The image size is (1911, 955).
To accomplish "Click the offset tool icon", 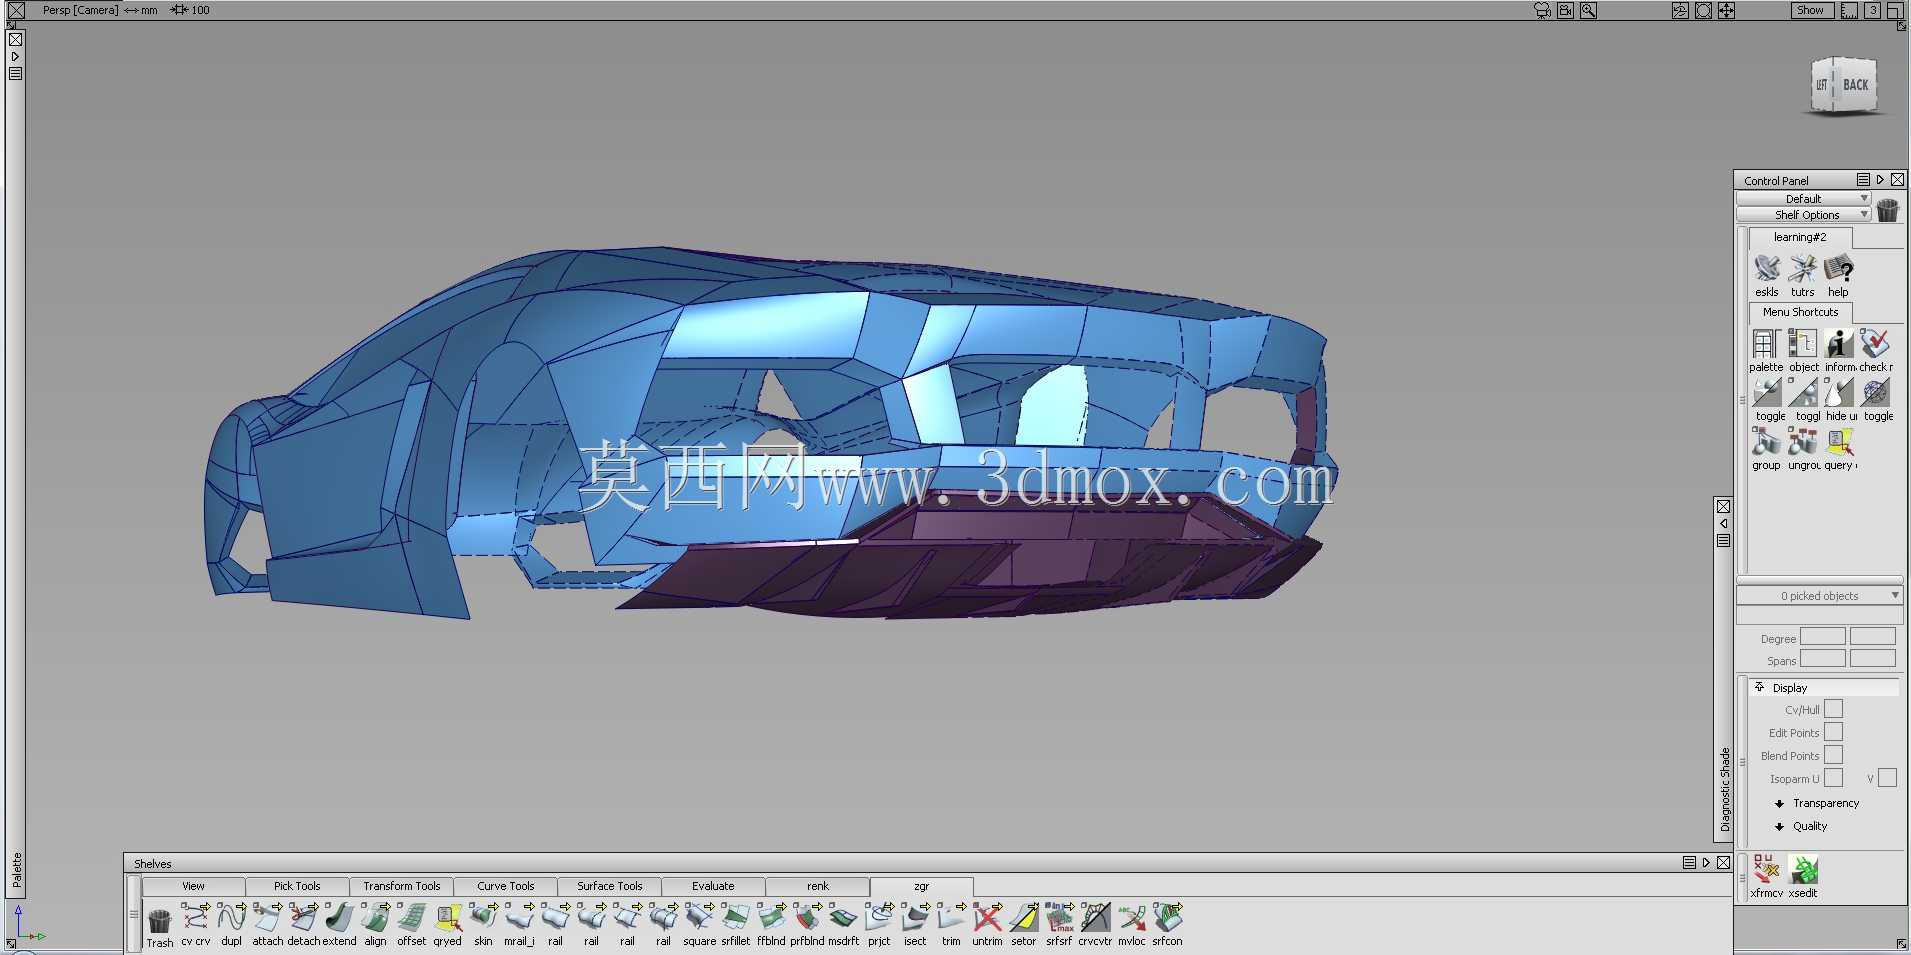I will click(x=412, y=917).
